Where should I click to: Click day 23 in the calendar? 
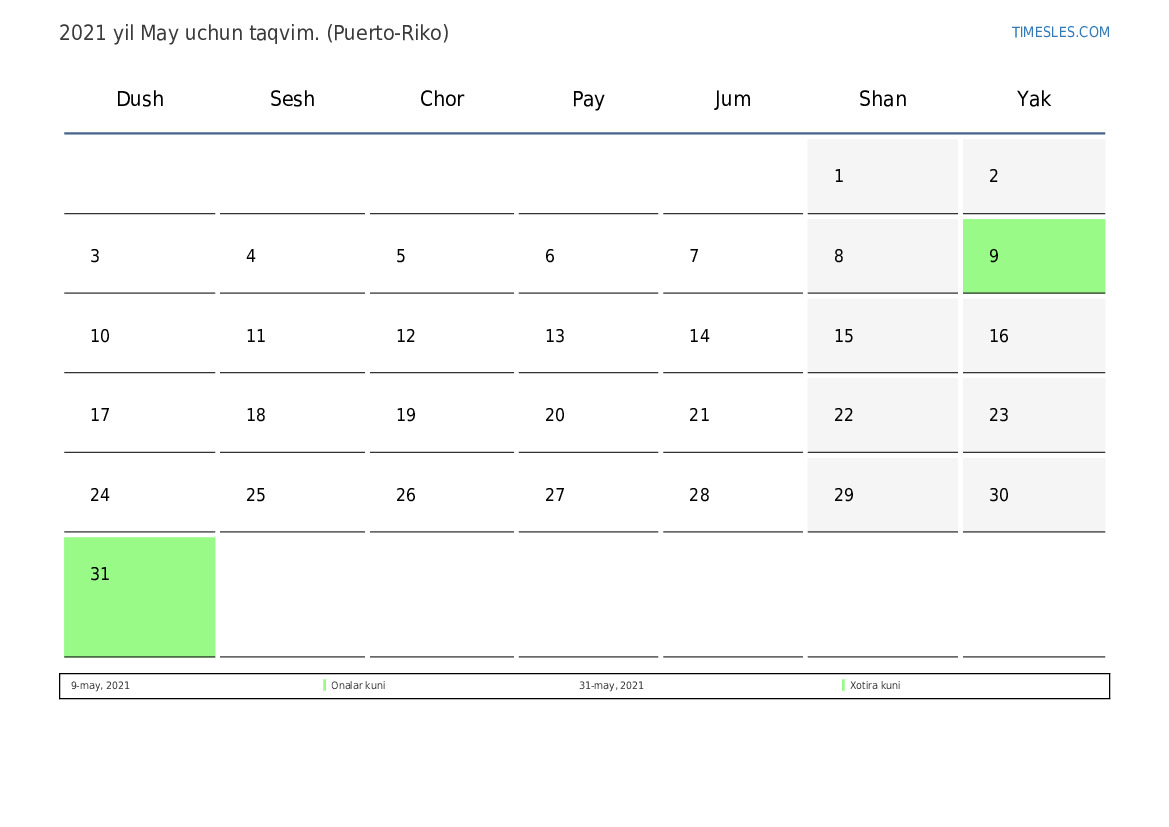[x=1033, y=415]
